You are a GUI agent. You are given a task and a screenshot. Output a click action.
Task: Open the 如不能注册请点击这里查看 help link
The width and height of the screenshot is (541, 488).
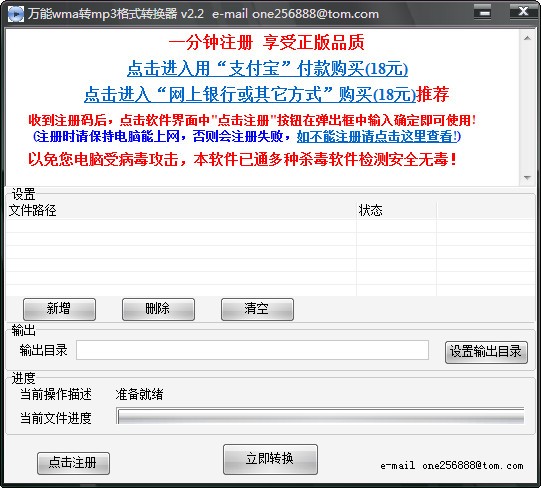coord(378,136)
